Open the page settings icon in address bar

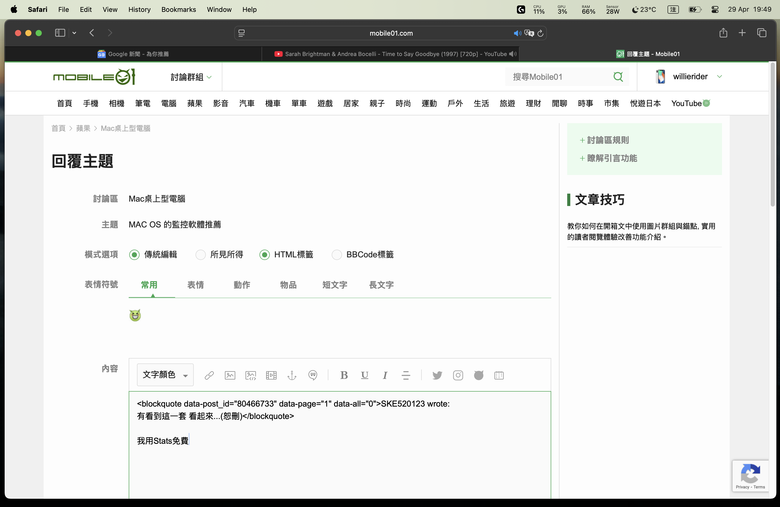(x=242, y=33)
